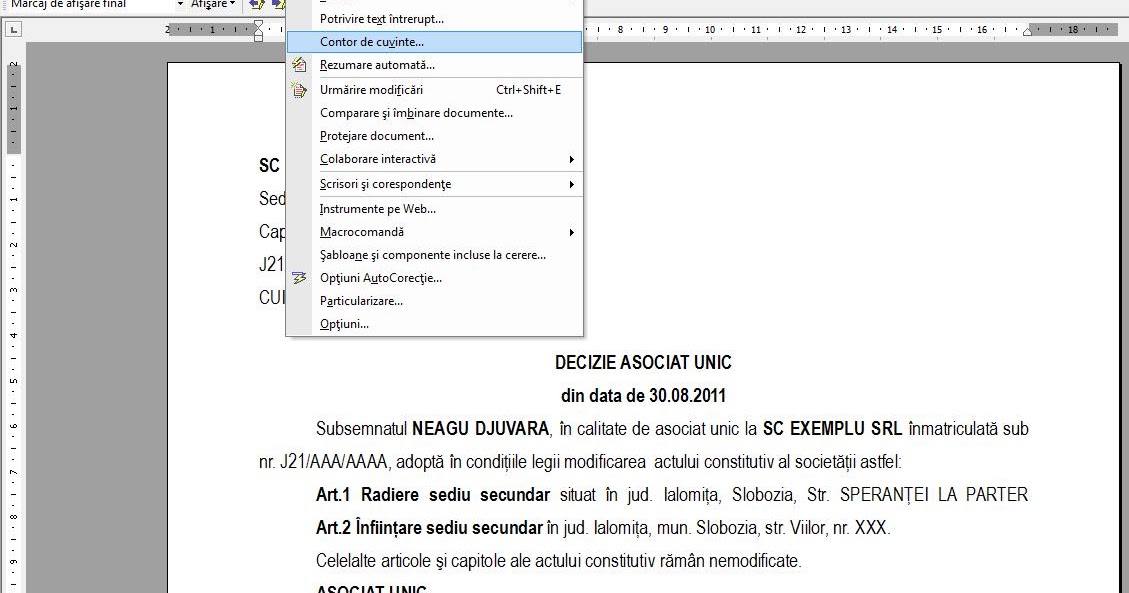
Task: Open Șabloane și componente incluse la cerere
Action: 434,255
